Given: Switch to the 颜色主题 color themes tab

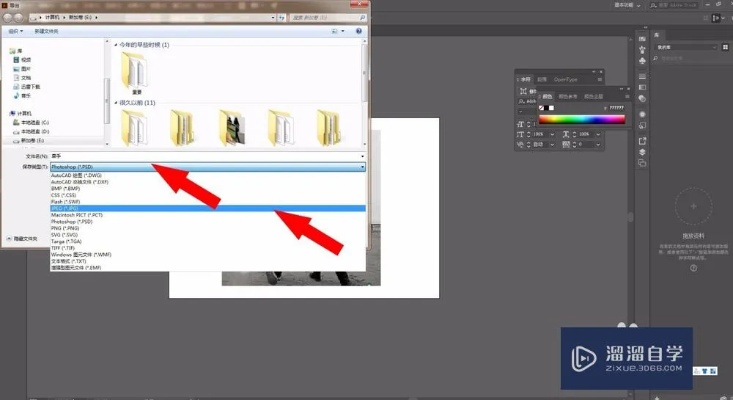Looking at the screenshot, I should pyautogui.click(x=594, y=96).
